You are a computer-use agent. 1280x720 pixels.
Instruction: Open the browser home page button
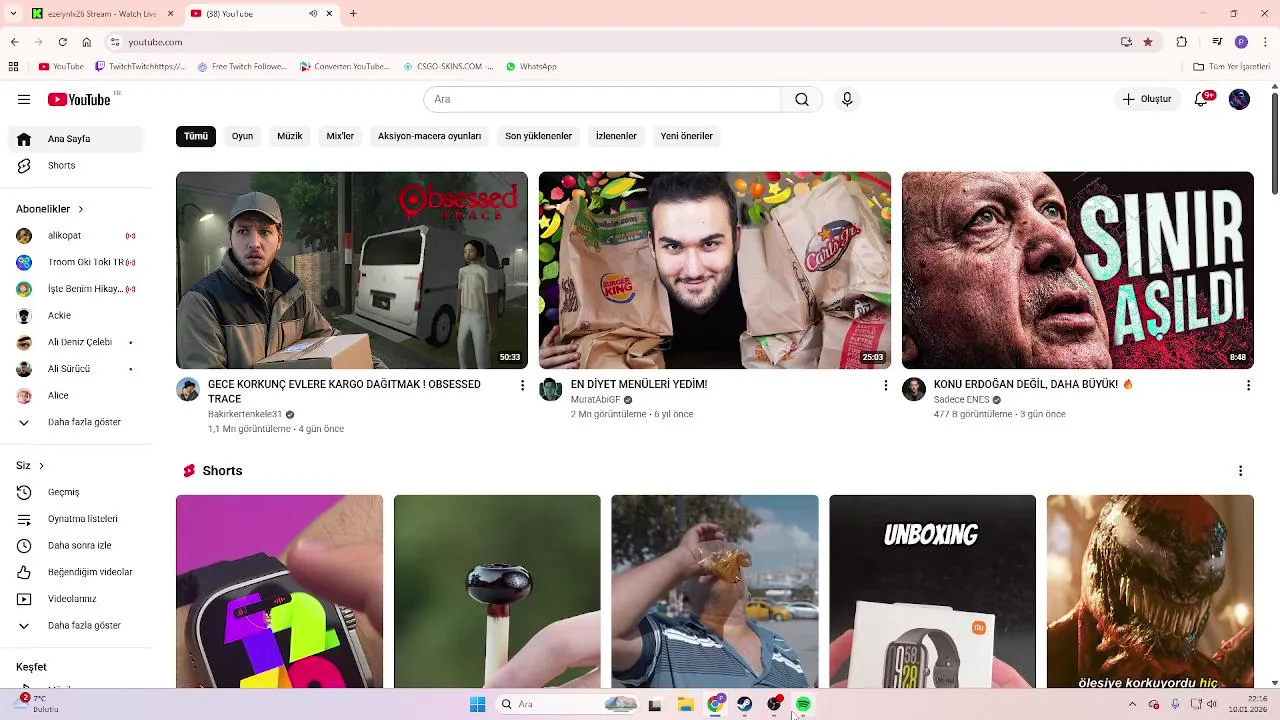pyautogui.click(x=87, y=42)
